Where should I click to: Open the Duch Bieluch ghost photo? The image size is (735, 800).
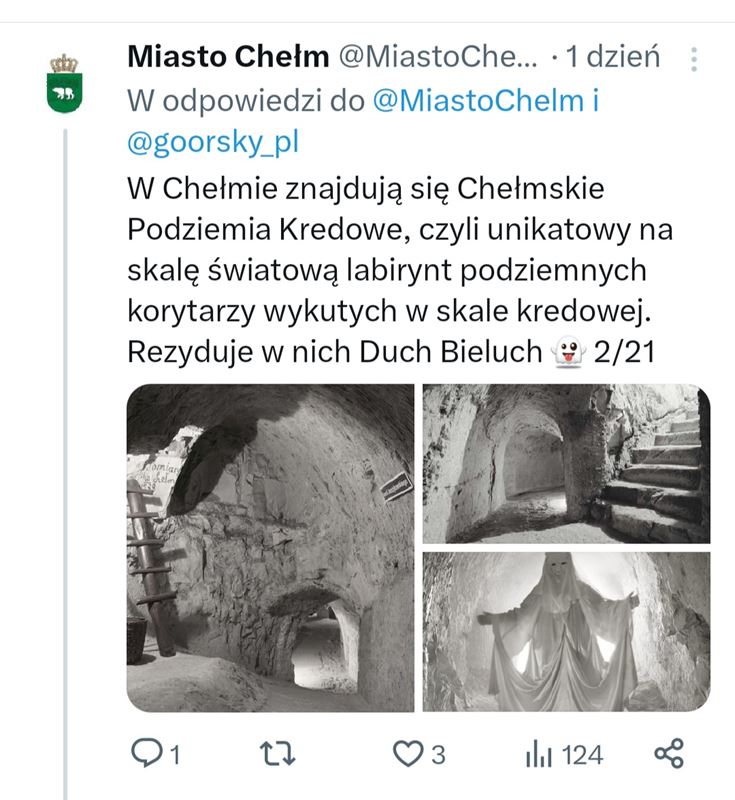pos(566,631)
